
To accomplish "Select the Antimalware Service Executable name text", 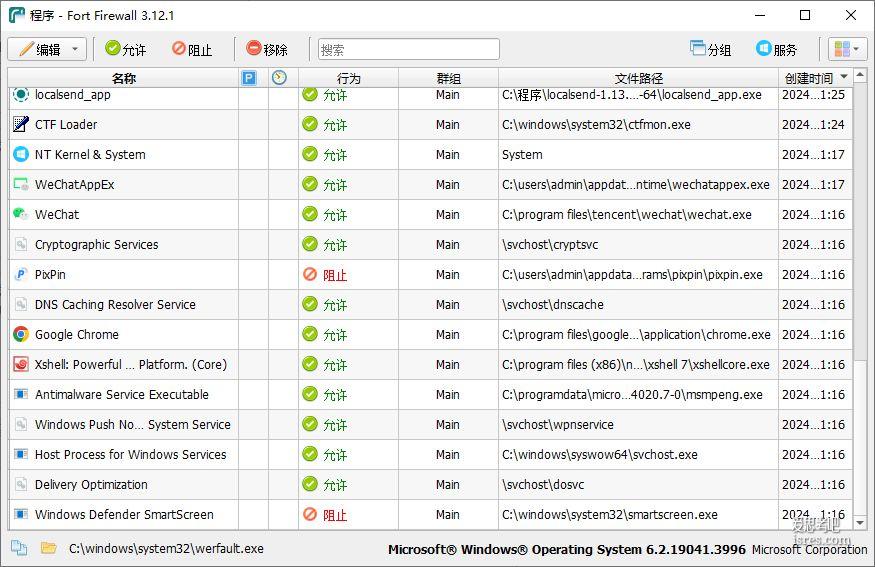I will point(122,395).
